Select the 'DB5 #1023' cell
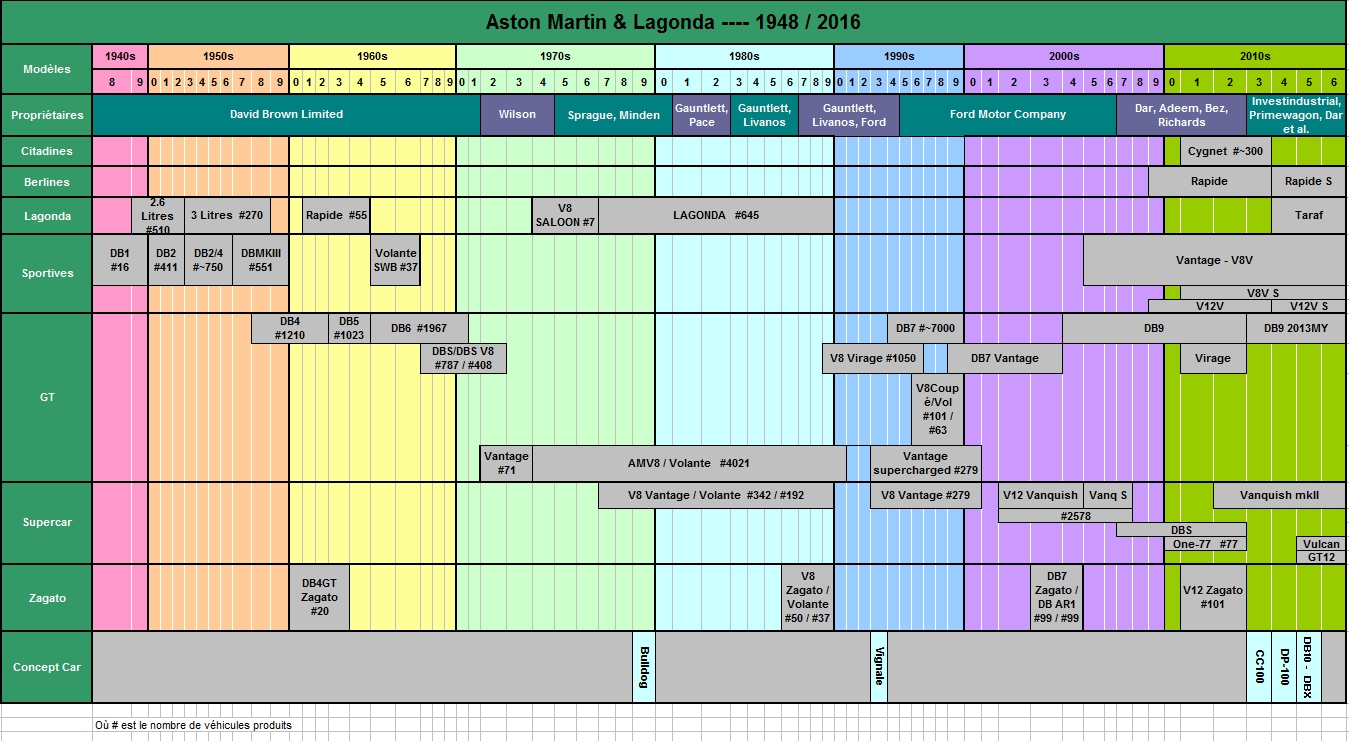The width and height of the screenshot is (1349, 741). (x=349, y=329)
